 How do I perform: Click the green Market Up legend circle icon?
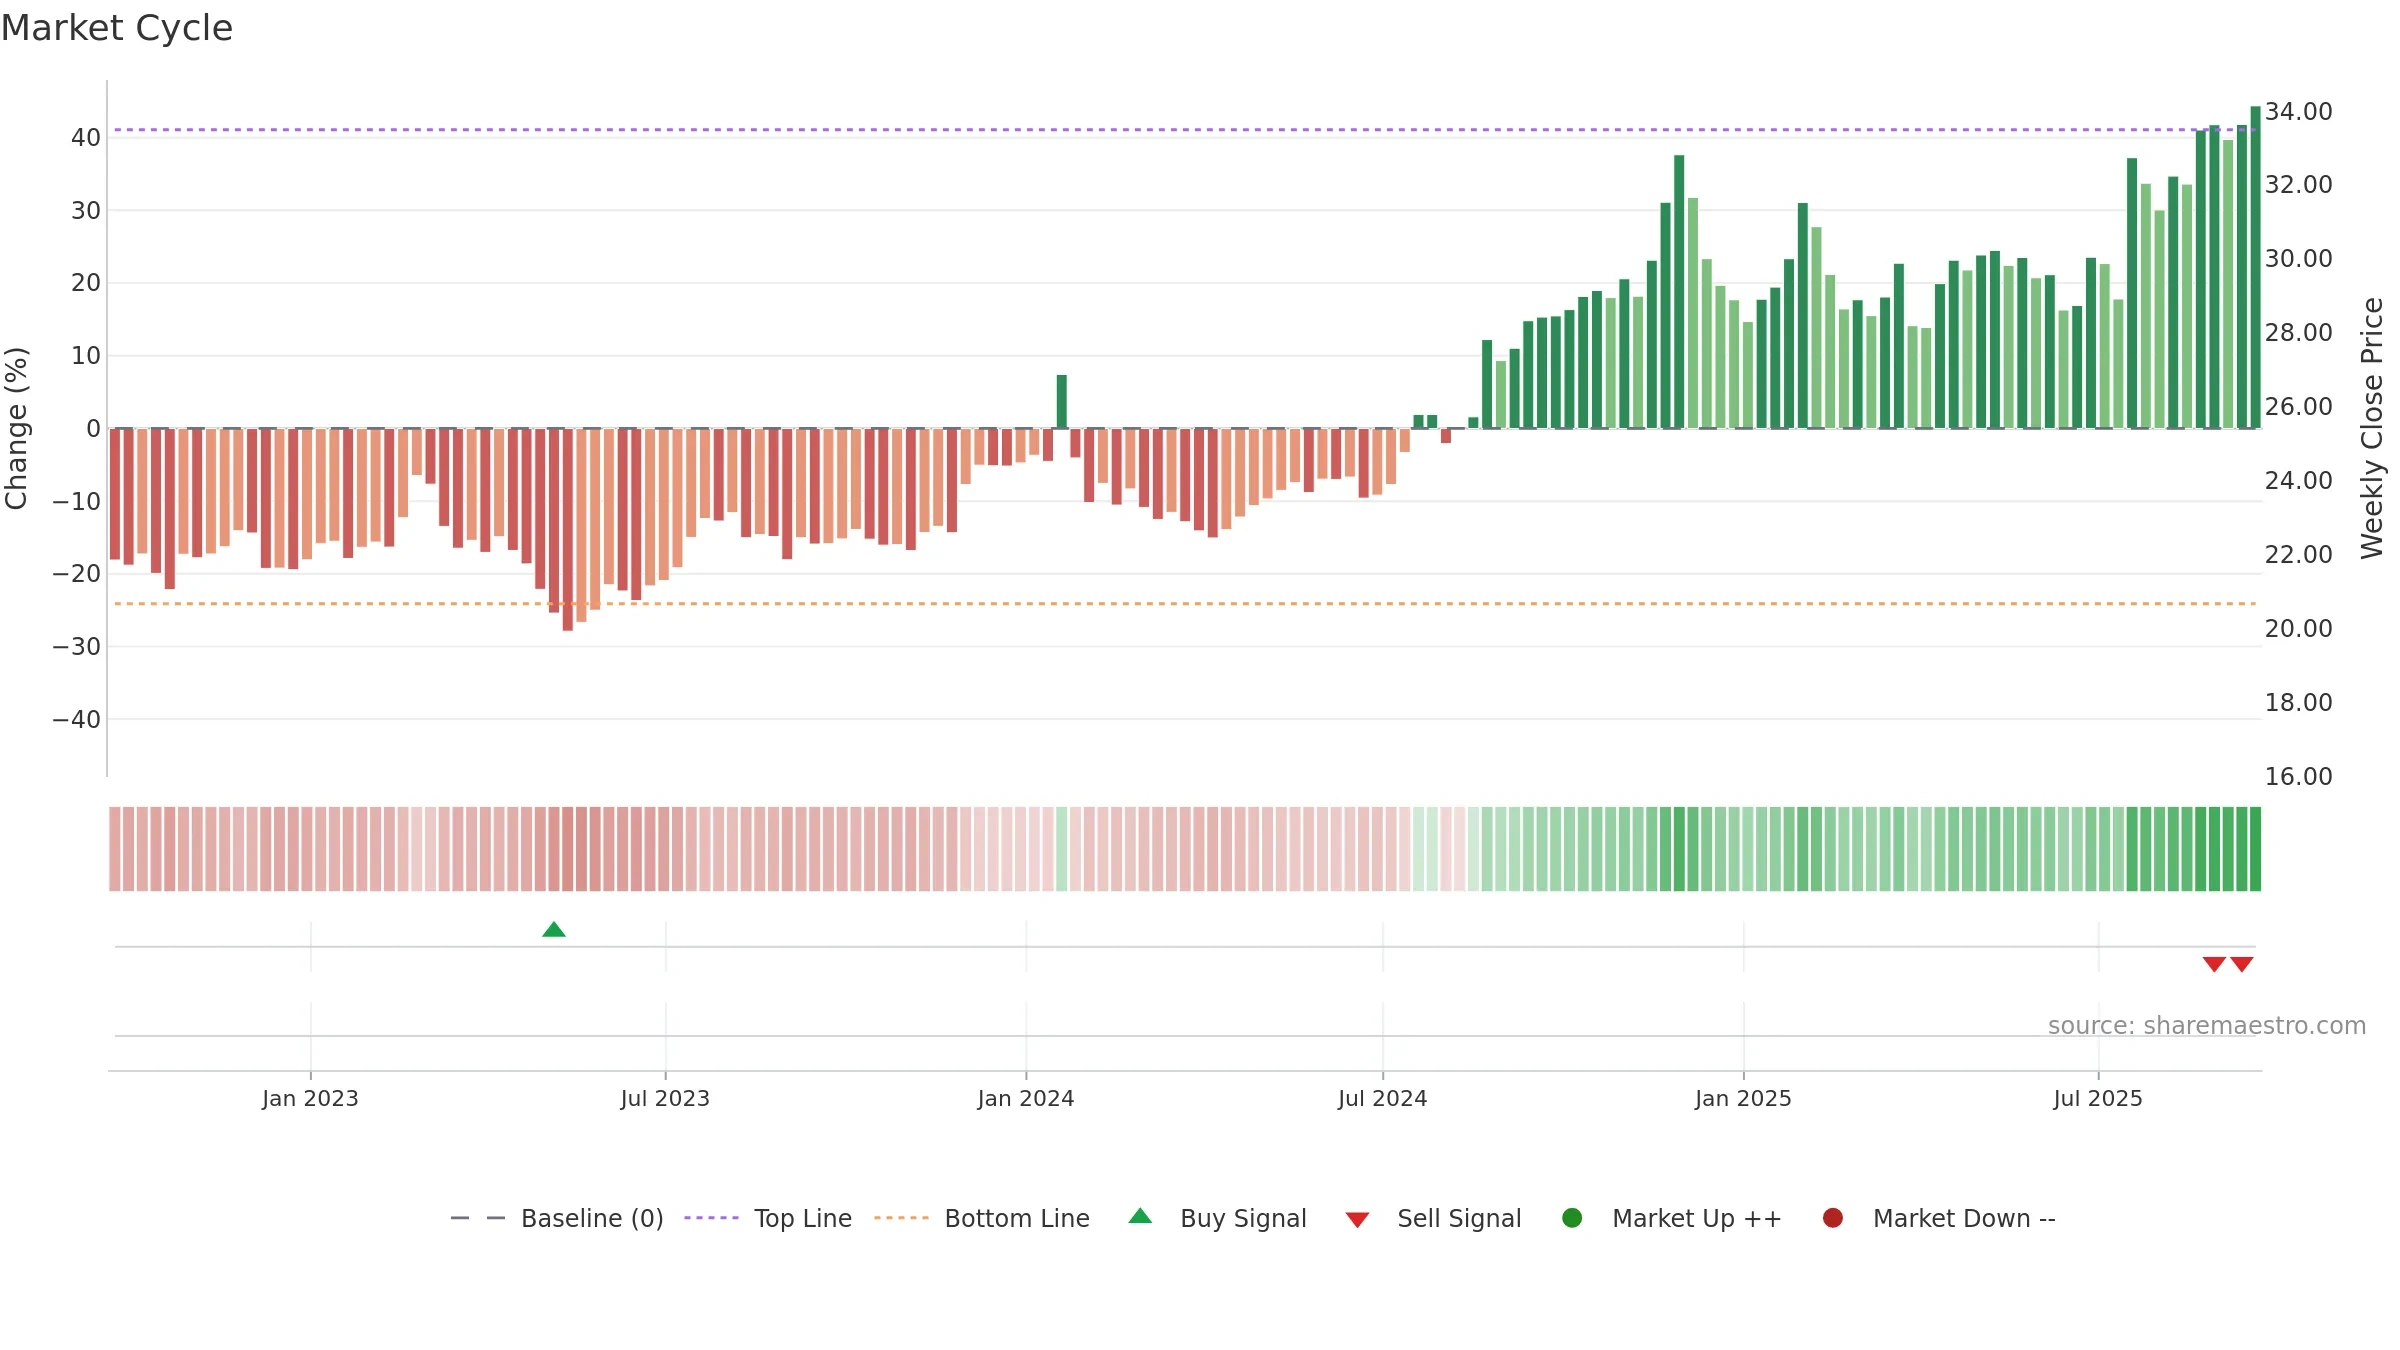tap(1572, 1218)
